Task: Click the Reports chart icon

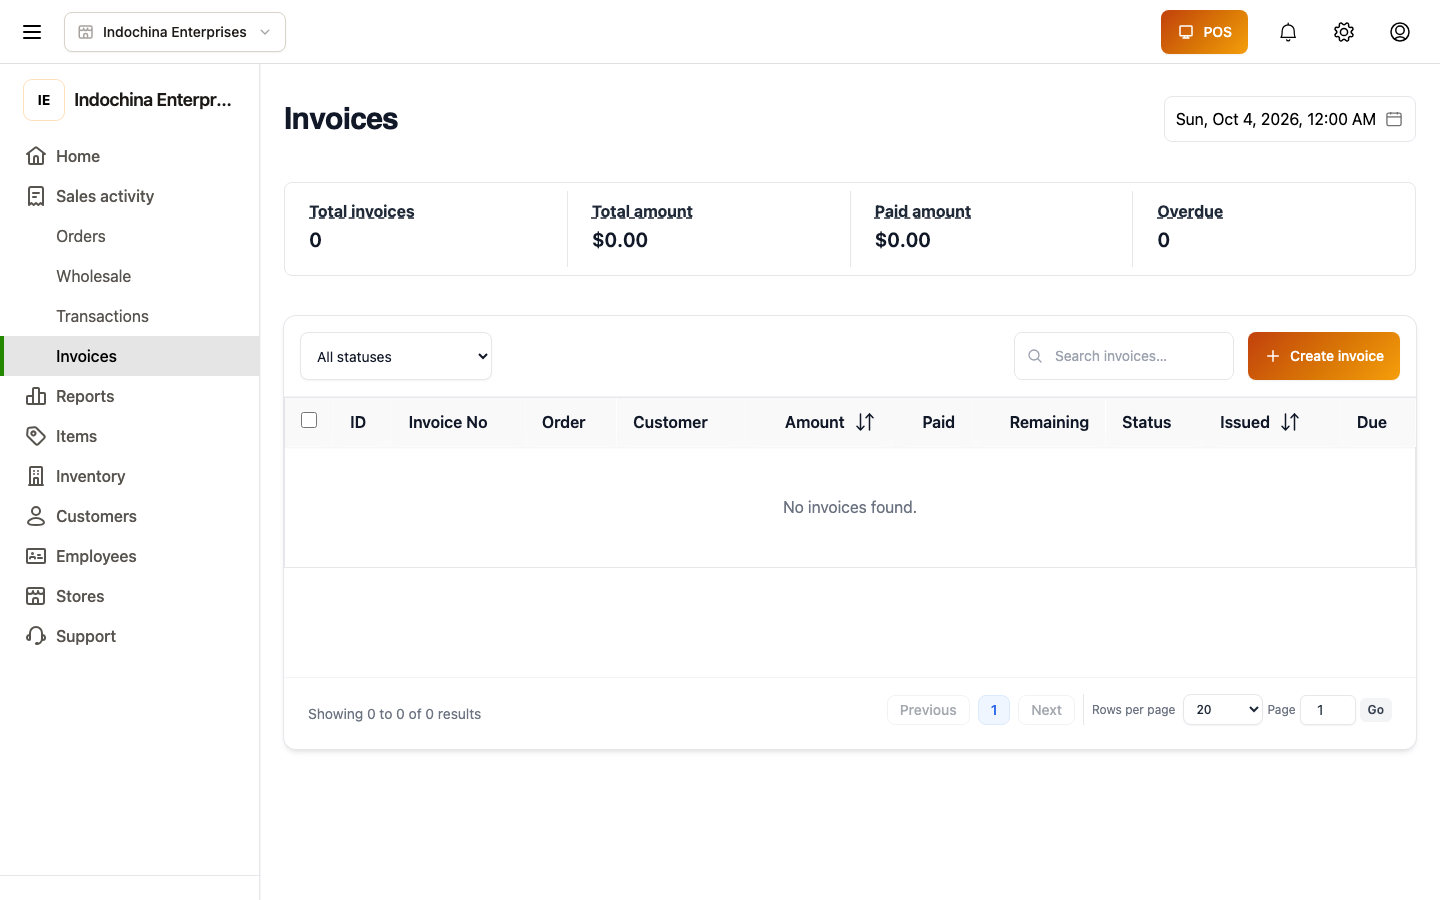Action: pyautogui.click(x=36, y=396)
